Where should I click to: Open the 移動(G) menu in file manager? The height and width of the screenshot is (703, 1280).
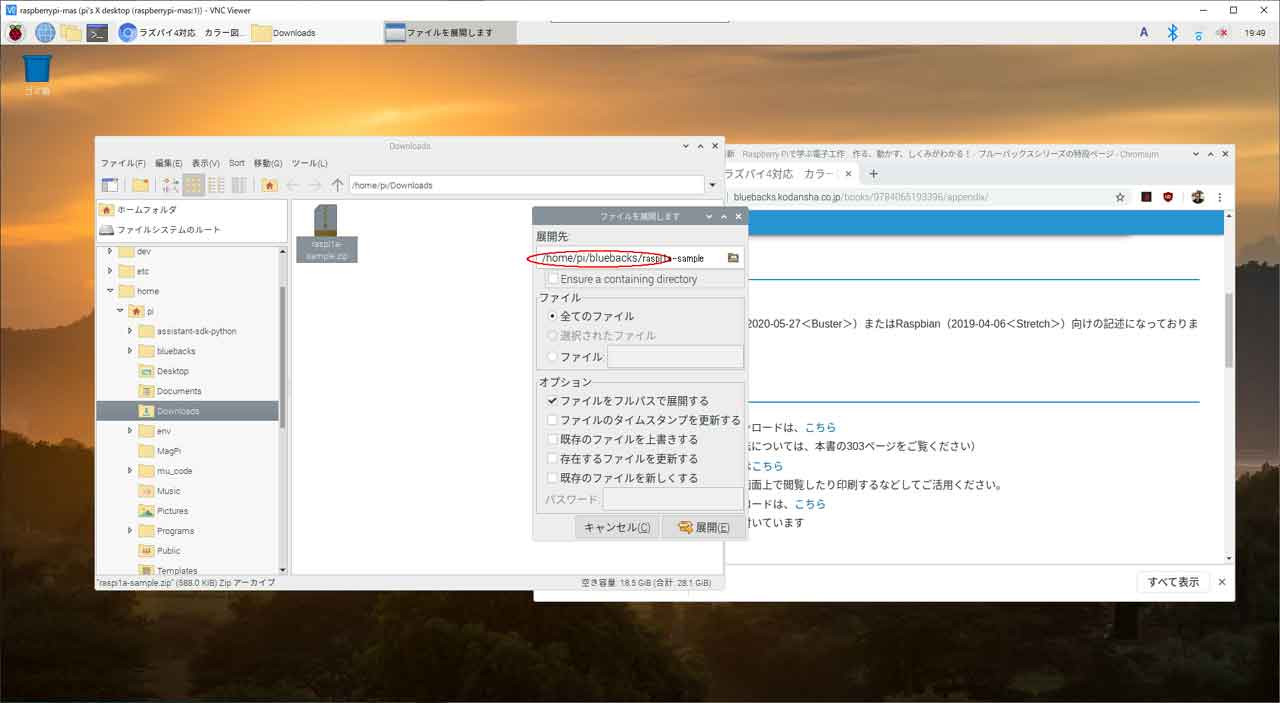(x=268, y=163)
